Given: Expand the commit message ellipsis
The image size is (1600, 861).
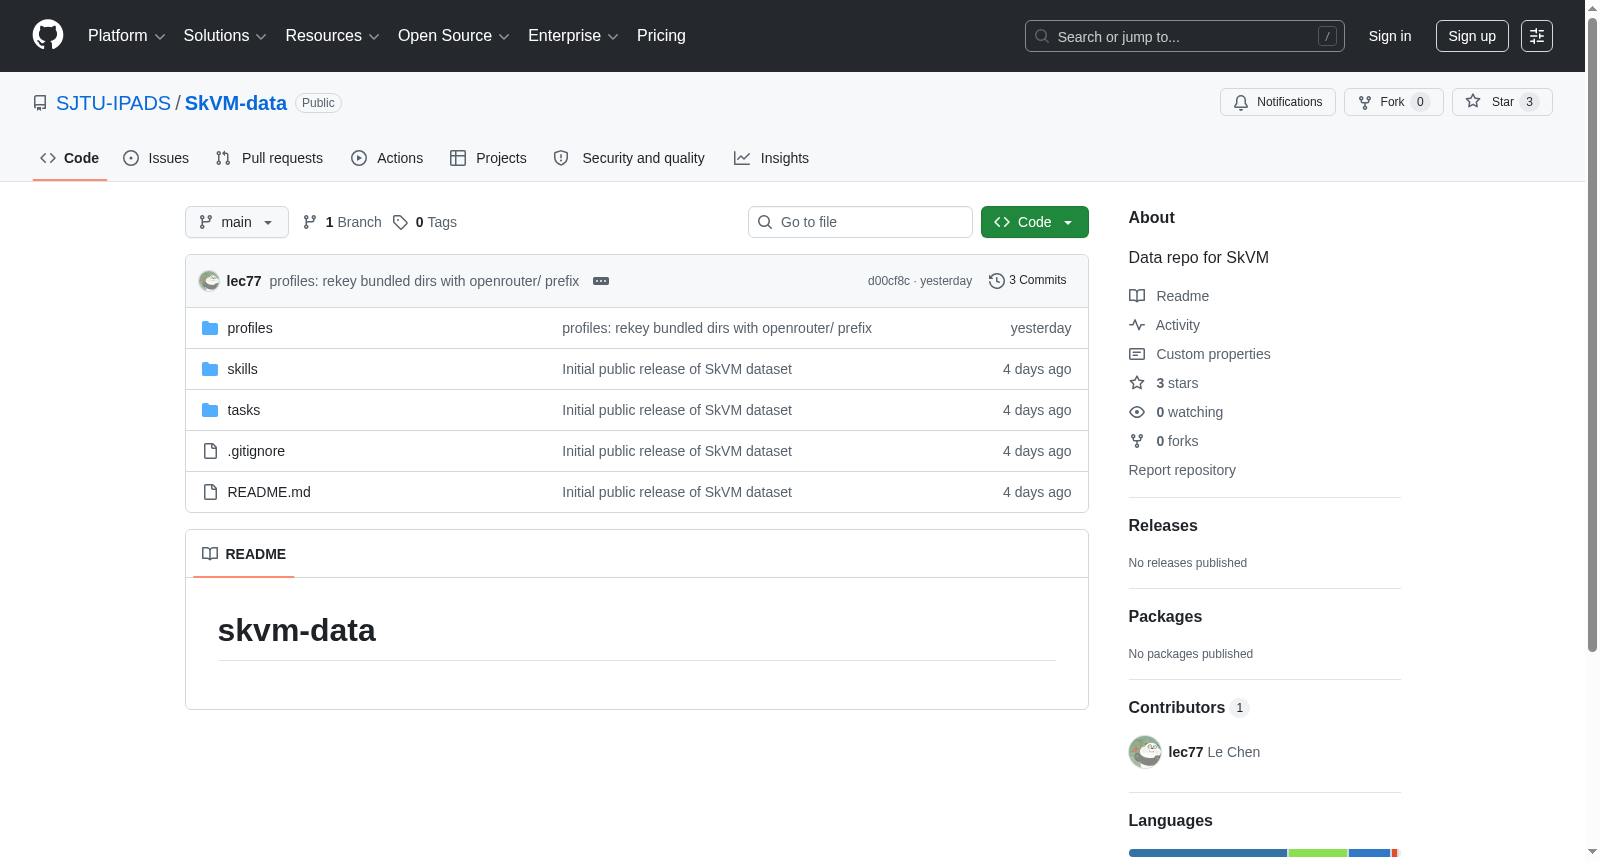Looking at the screenshot, I should [x=601, y=281].
